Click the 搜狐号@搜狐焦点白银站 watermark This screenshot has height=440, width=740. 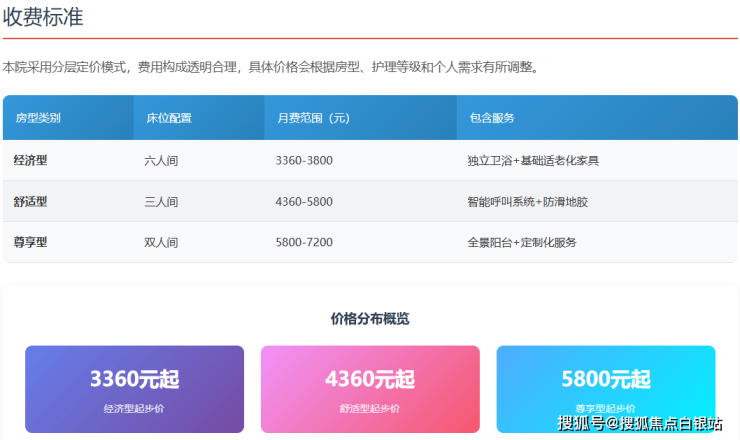(640, 423)
